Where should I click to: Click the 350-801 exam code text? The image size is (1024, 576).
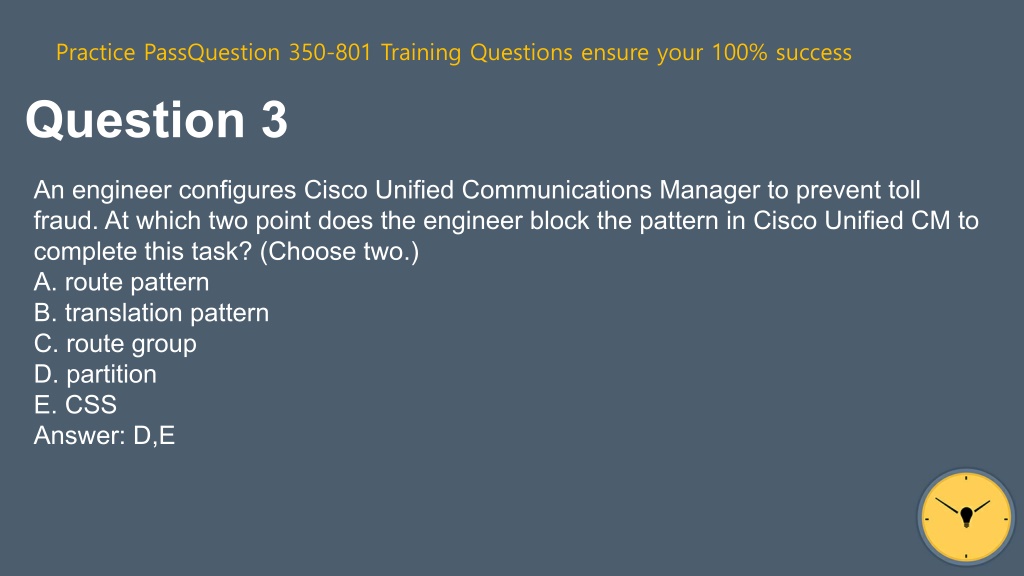pos(330,52)
